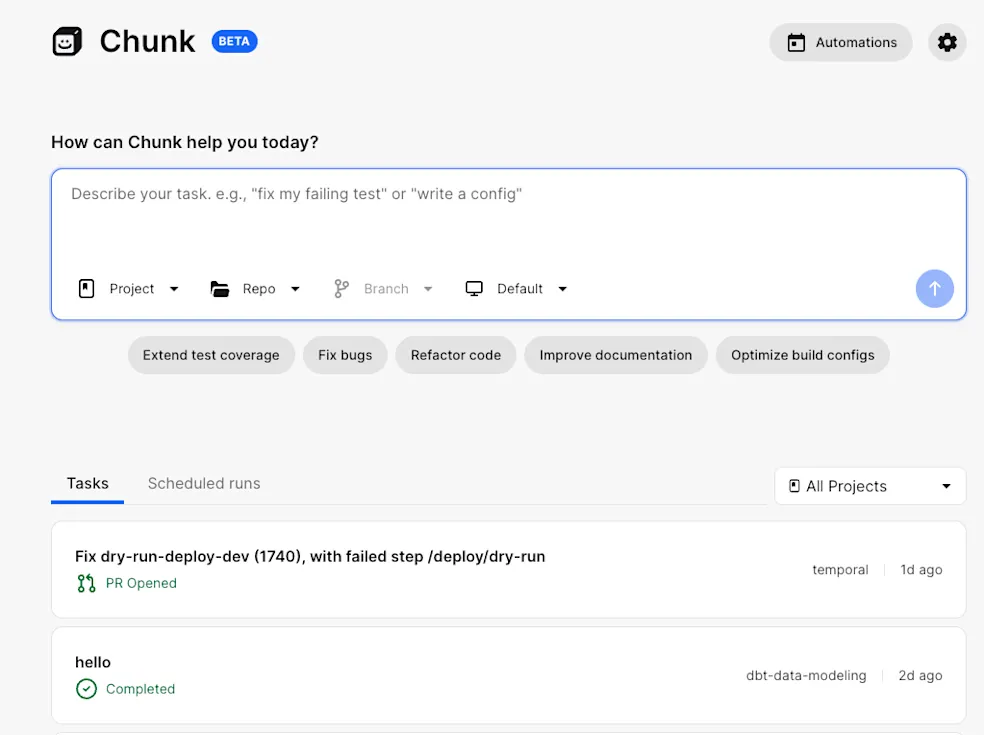Switch to the Tasks tab

[88, 484]
